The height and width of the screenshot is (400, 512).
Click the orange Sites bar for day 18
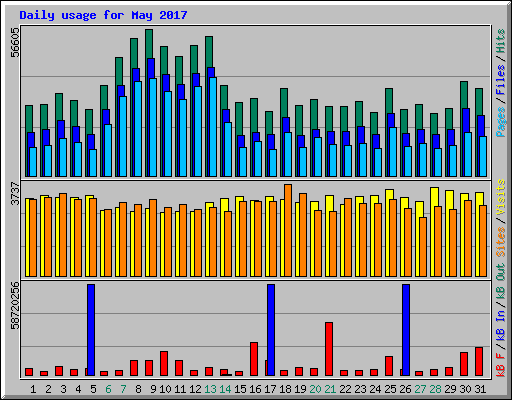(288, 230)
